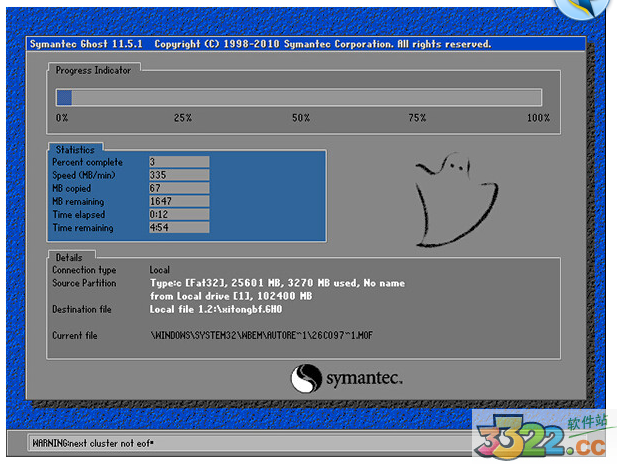
Task: Click the MB remaining label
Action: click(x=78, y=201)
